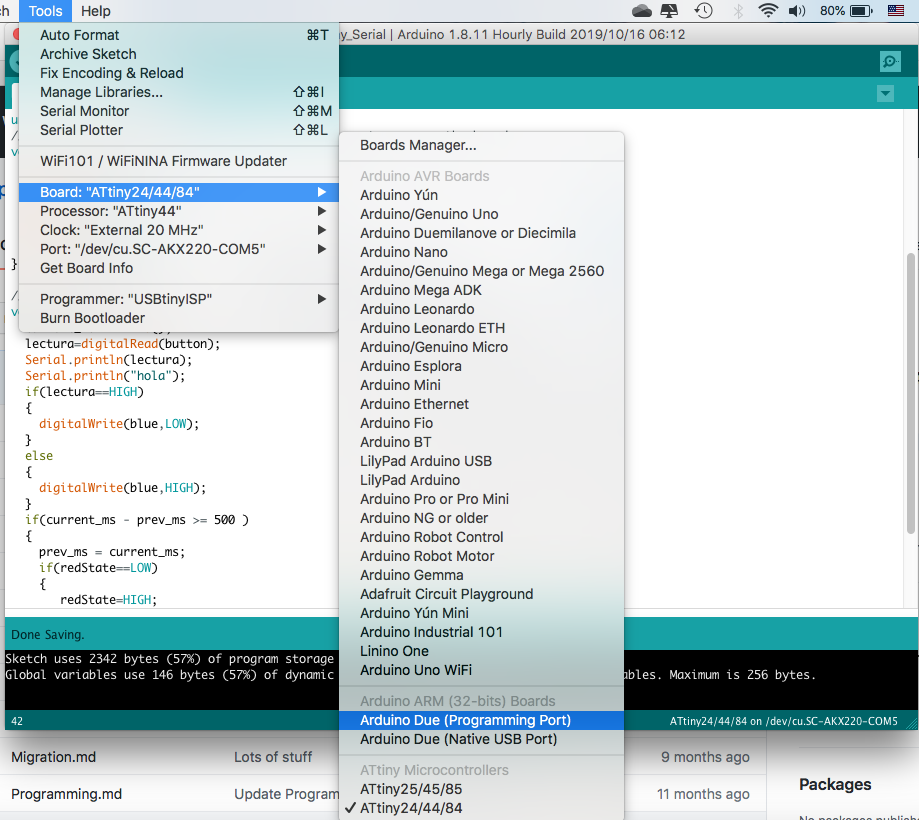Select Arduino Due (Native USB Port)
Viewport: 919px width, 820px height.
tap(481, 739)
